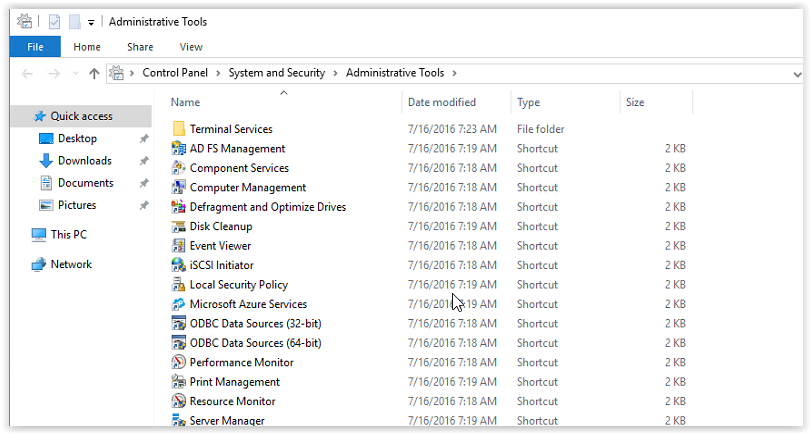Click the Print Management icon
This screenshot has height=434, width=811.
tap(178, 382)
